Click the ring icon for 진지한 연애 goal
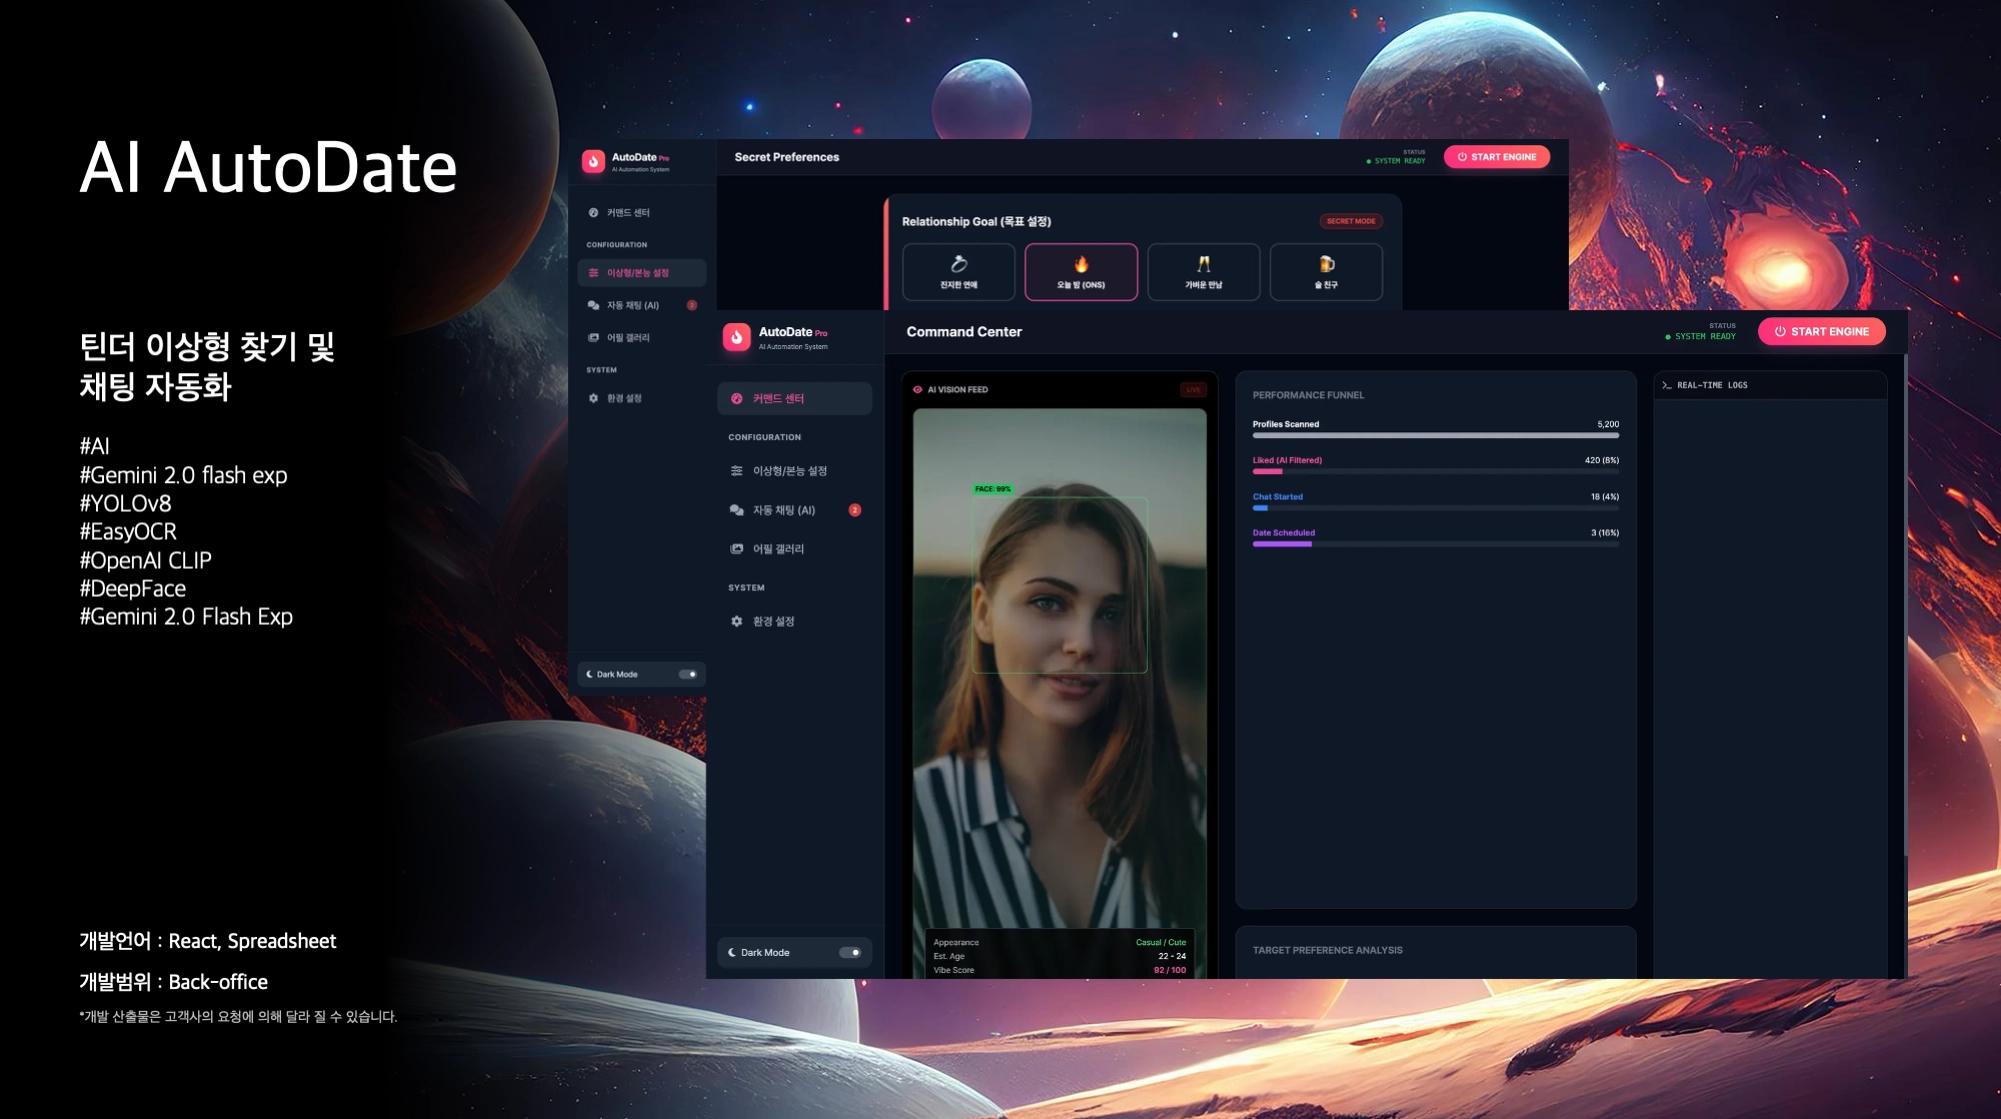 point(958,264)
